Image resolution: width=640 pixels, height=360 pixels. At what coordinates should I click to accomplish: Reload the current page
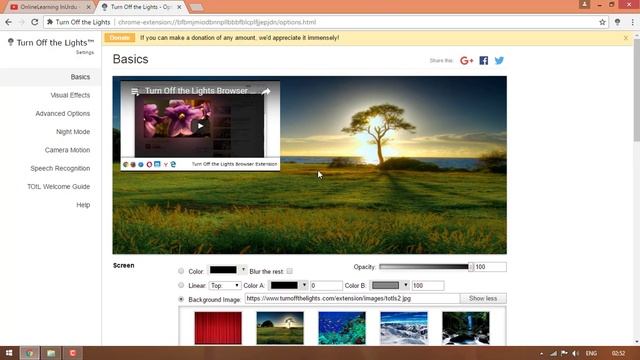(x=35, y=22)
